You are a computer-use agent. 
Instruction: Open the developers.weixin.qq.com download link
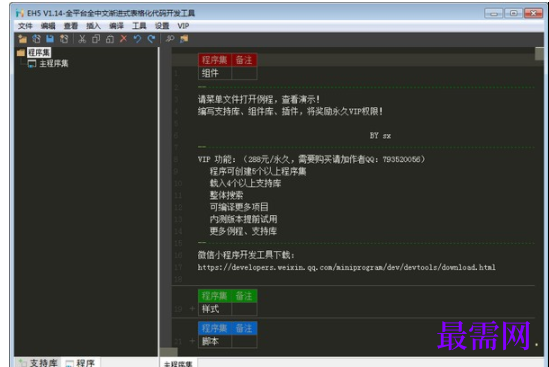[x=347, y=267]
